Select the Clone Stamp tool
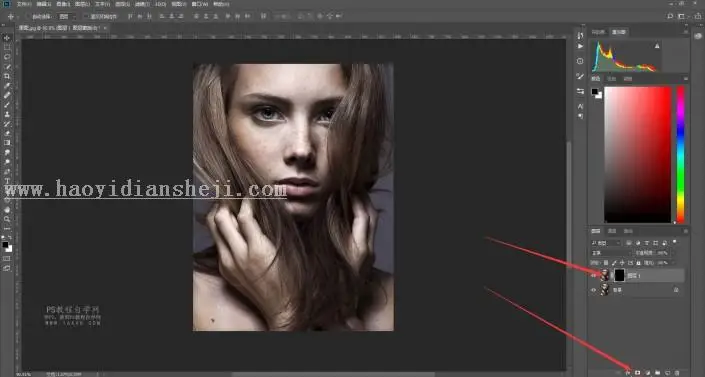Viewport: 705px width, 377px height. pos(7,114)
